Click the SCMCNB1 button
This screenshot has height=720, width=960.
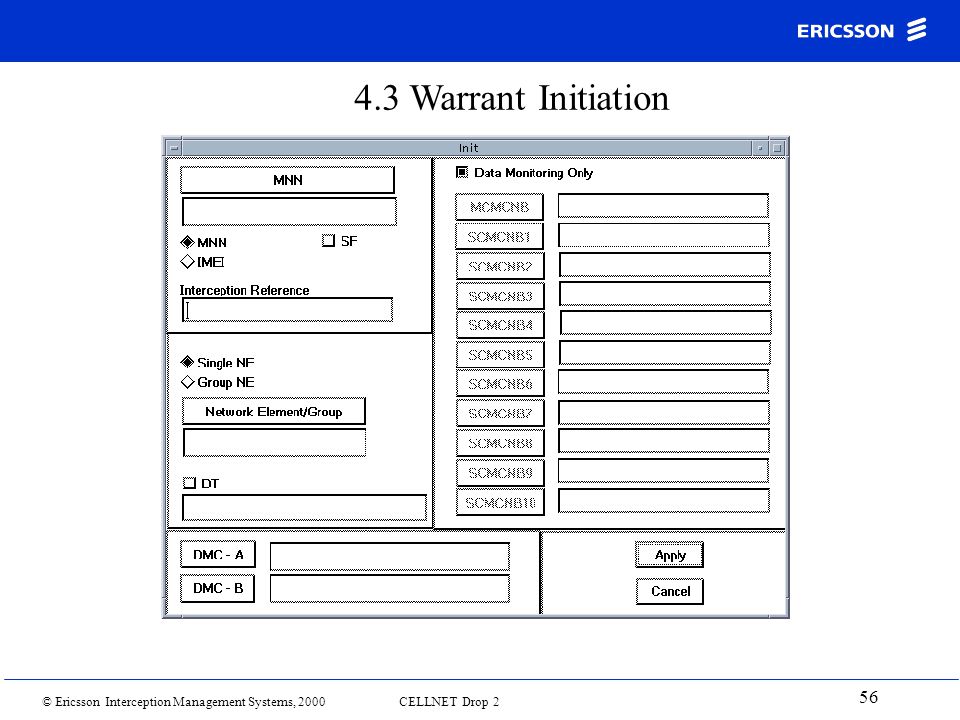point(500,237)
